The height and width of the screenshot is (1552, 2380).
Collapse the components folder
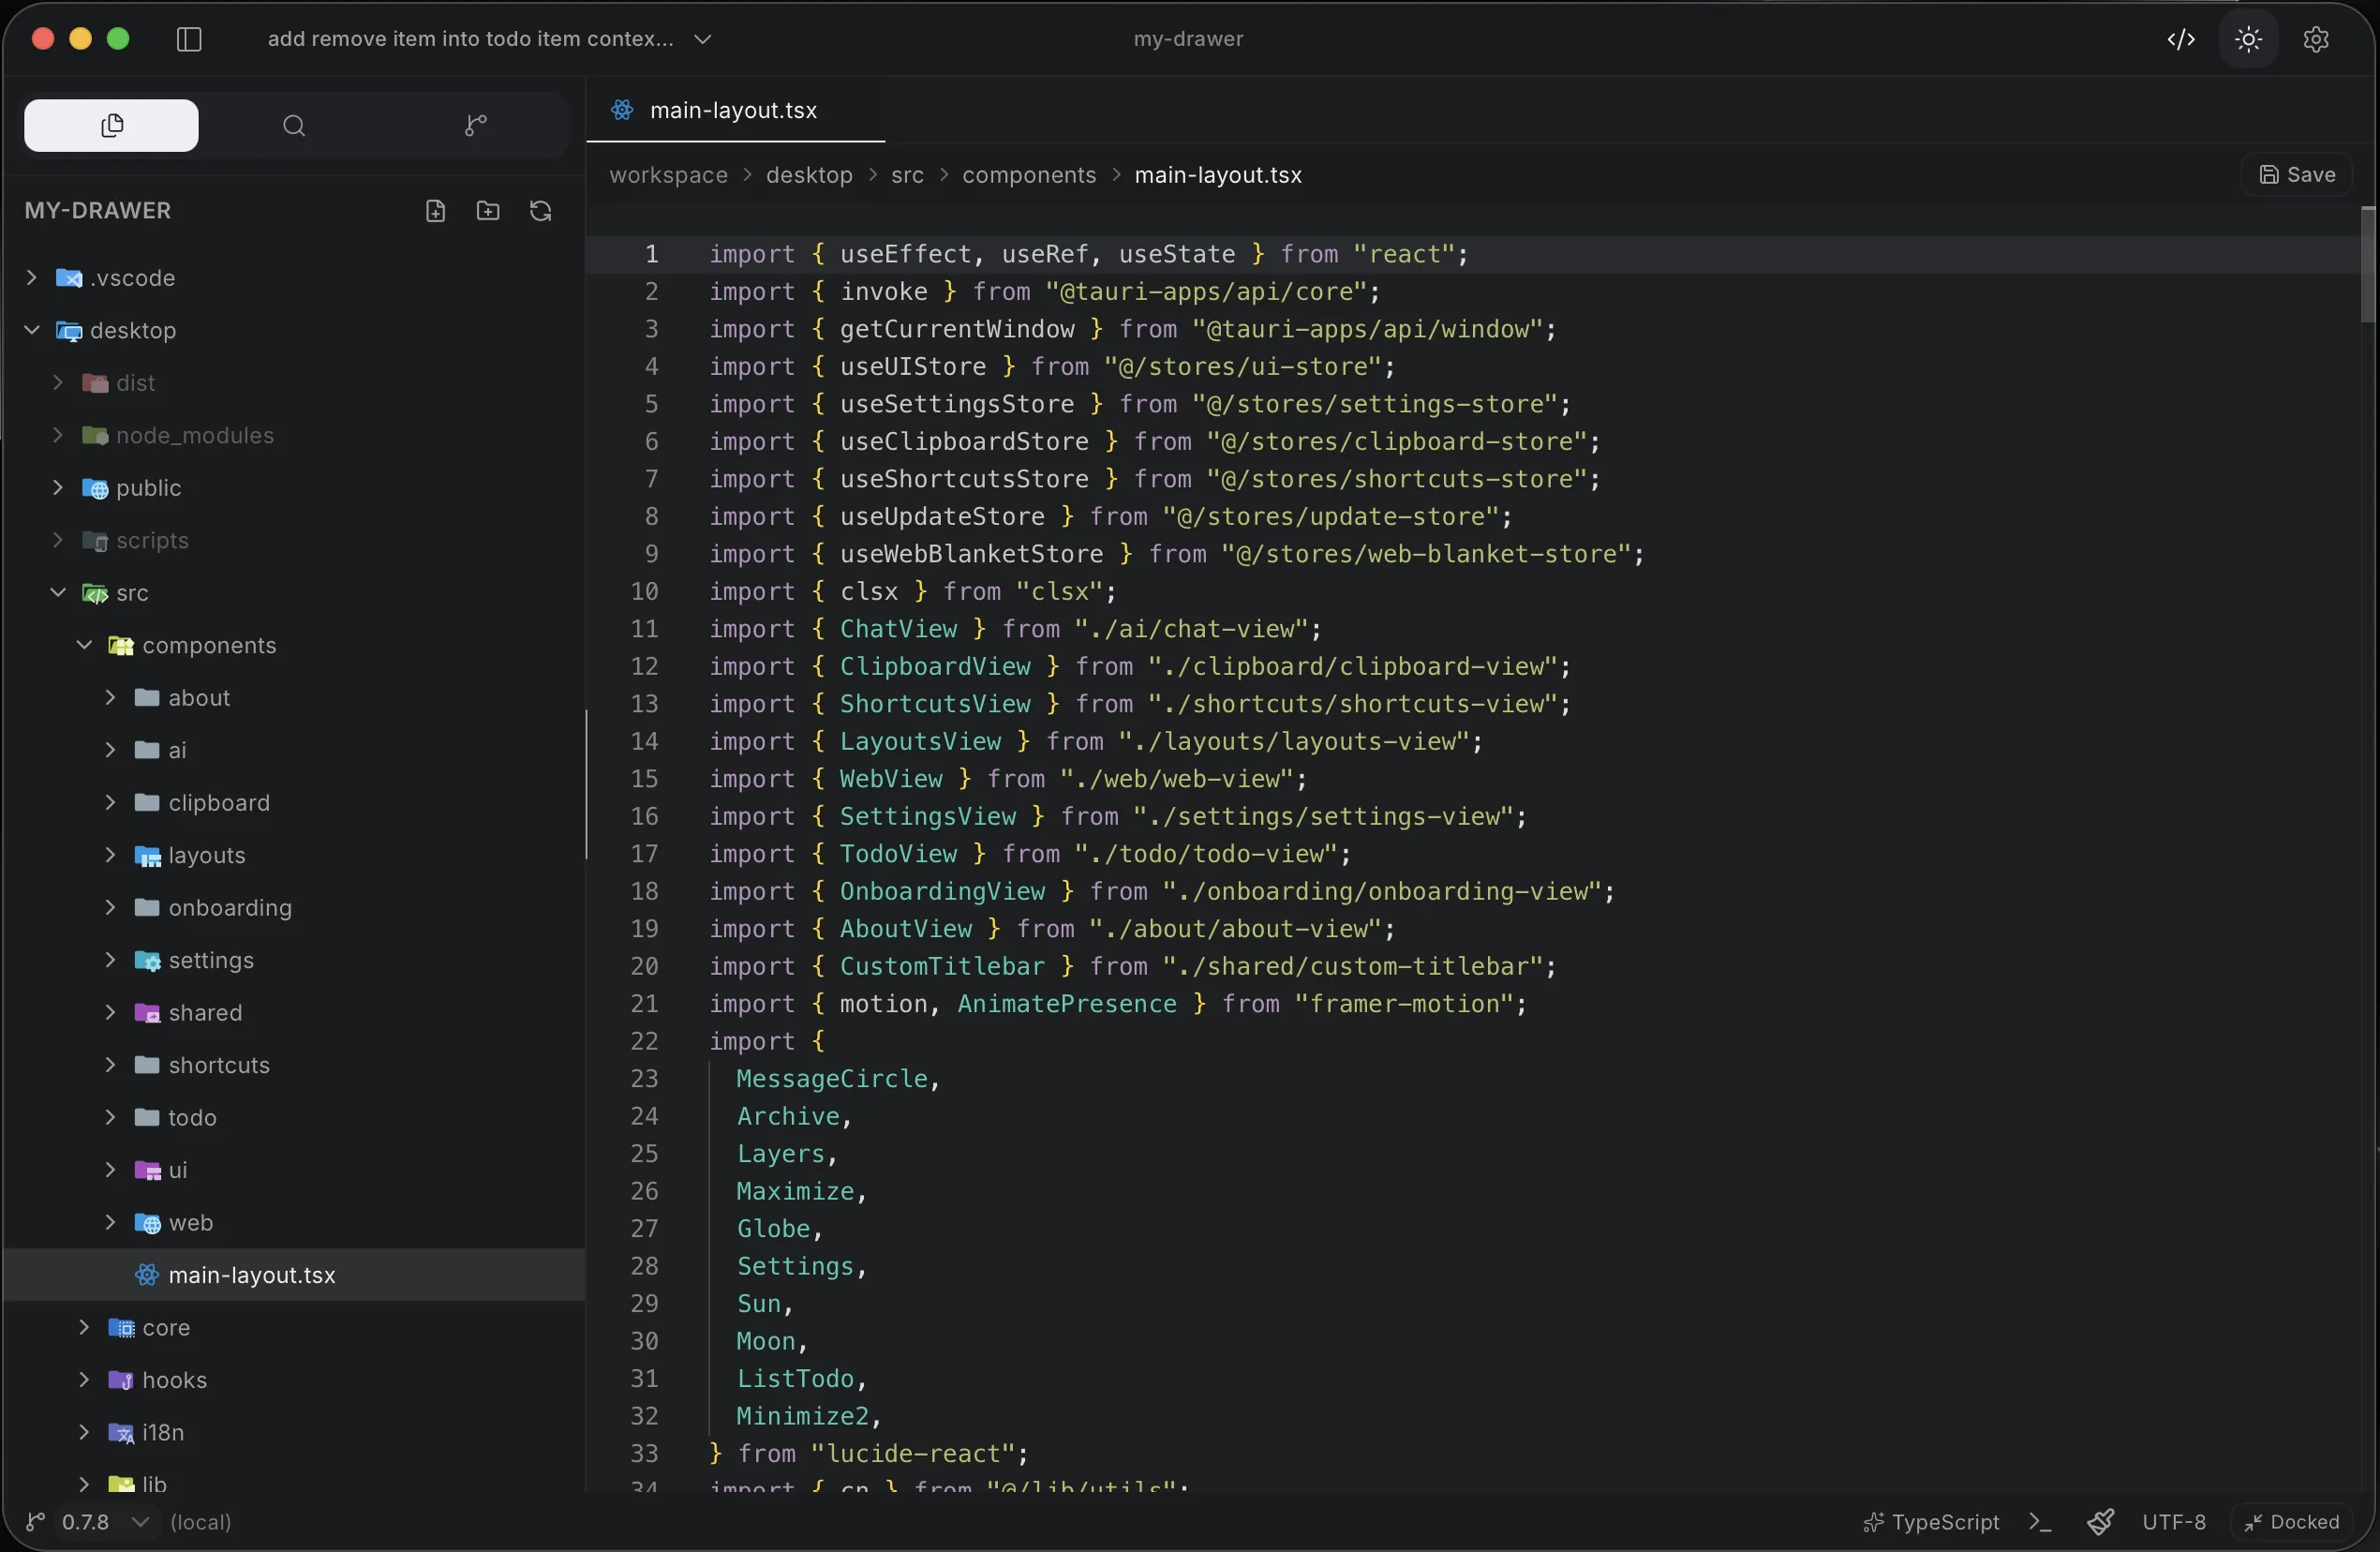(84, 645)
